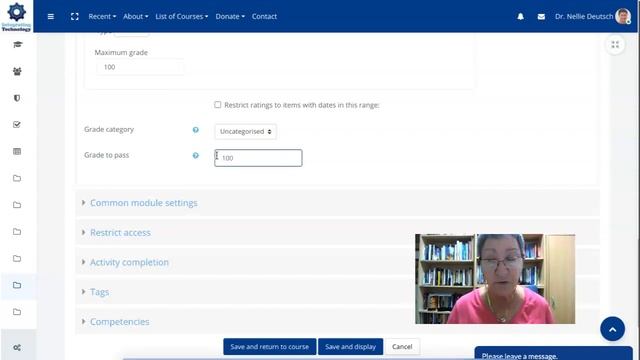The width and height of the screenshot is (640, 360).
Task: Open the notifications bell
Action: [x=520, y=16]
